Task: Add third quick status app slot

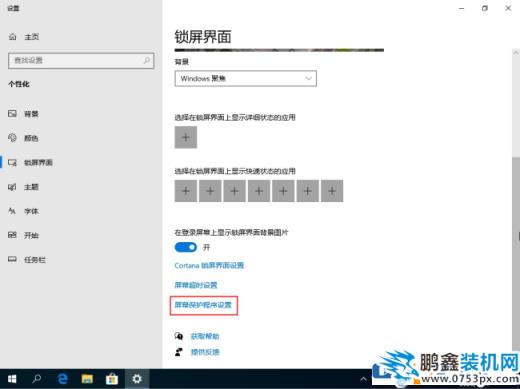Action: pos(235,191)
